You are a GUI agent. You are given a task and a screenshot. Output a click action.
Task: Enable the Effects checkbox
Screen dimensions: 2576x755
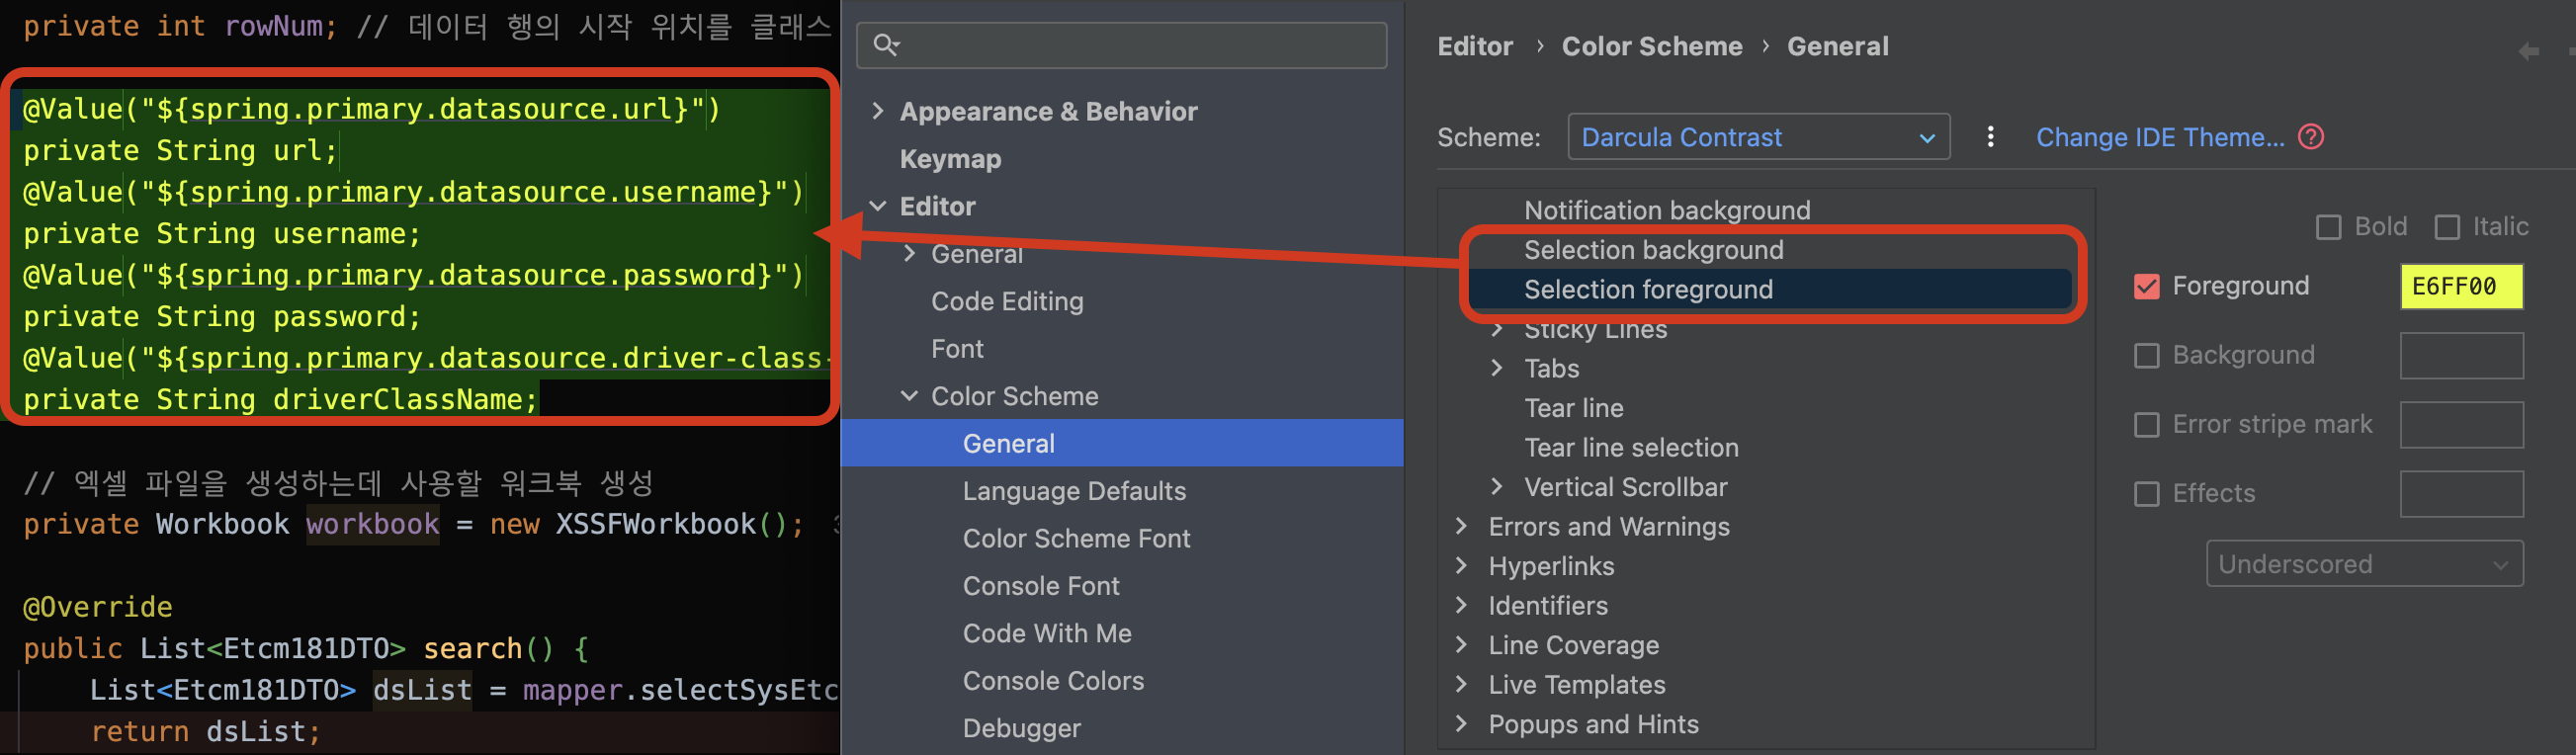[2146, 494]
